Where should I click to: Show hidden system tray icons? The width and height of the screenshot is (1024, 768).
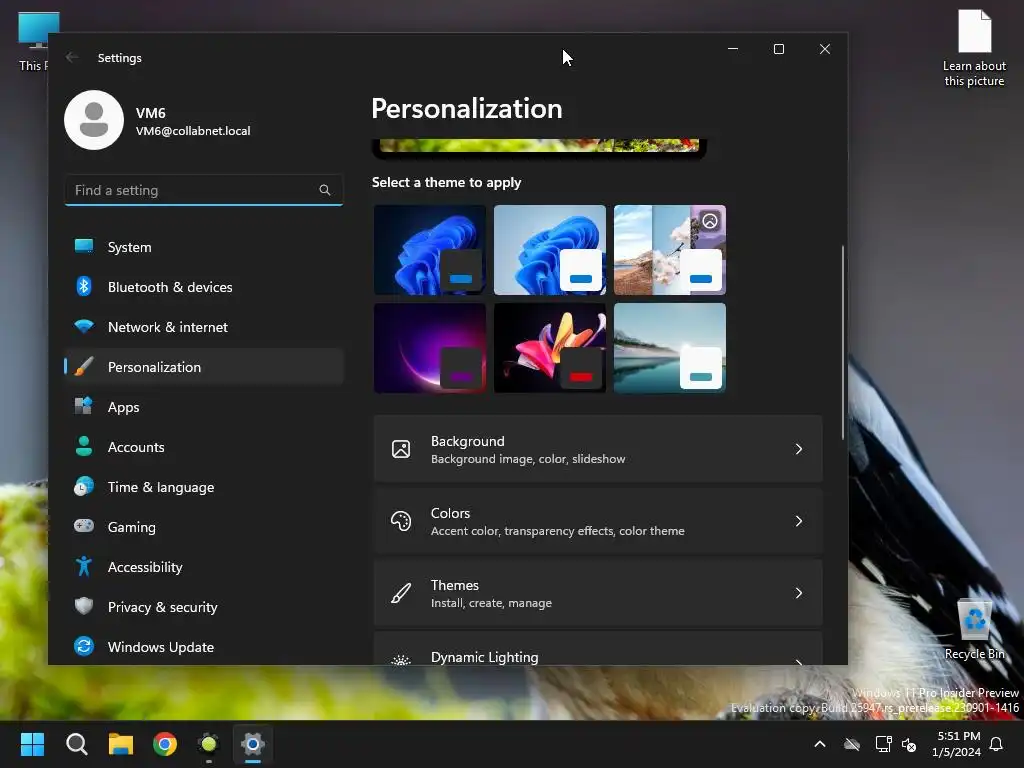(820, 744)
